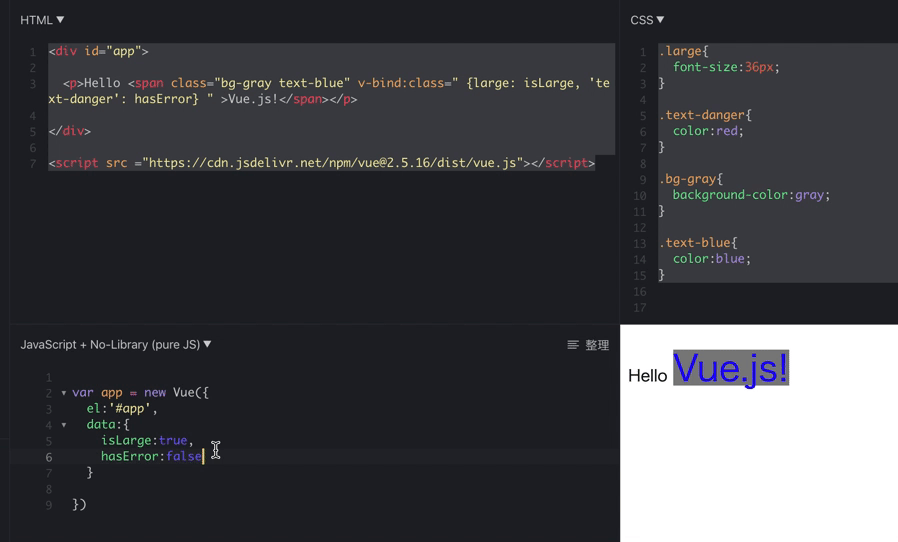Screen dimensions: 898x542
Task: Open the HTML panel language dropdown
Action: pyautogui.click(x=42, y=20)
